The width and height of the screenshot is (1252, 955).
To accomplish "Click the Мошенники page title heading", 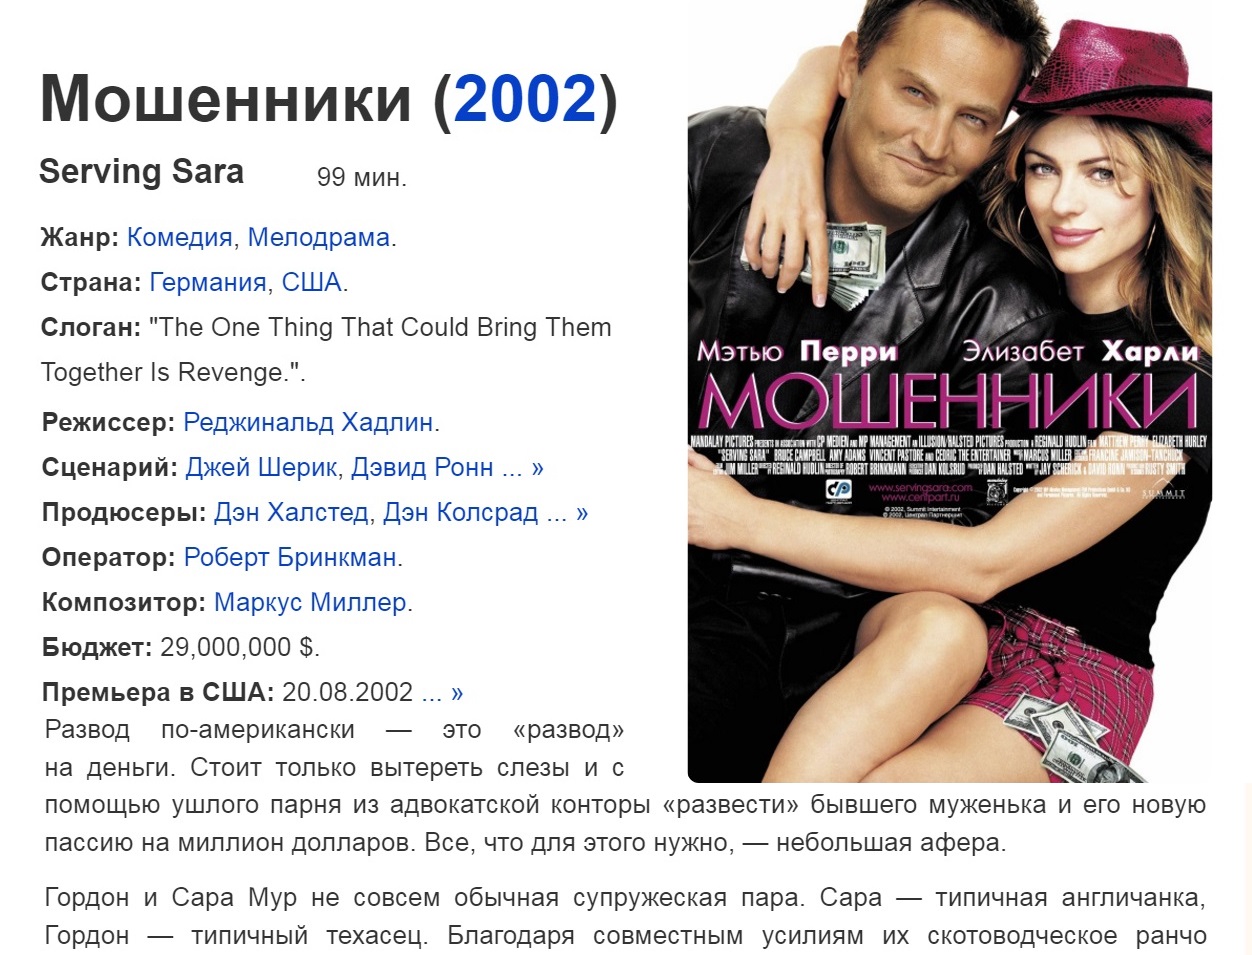I will click(329, 99).
